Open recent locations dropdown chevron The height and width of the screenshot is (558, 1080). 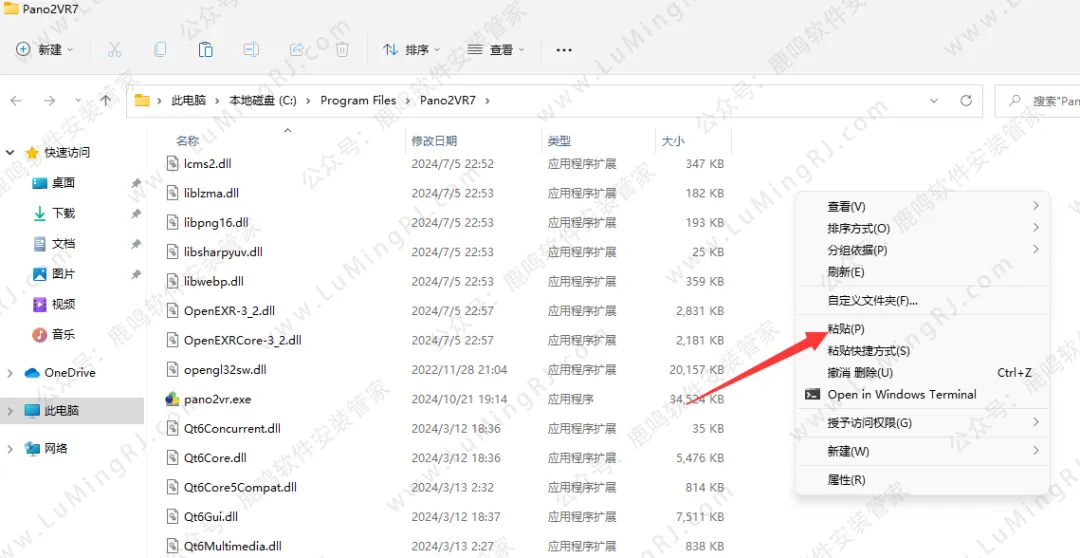point(78,101)
